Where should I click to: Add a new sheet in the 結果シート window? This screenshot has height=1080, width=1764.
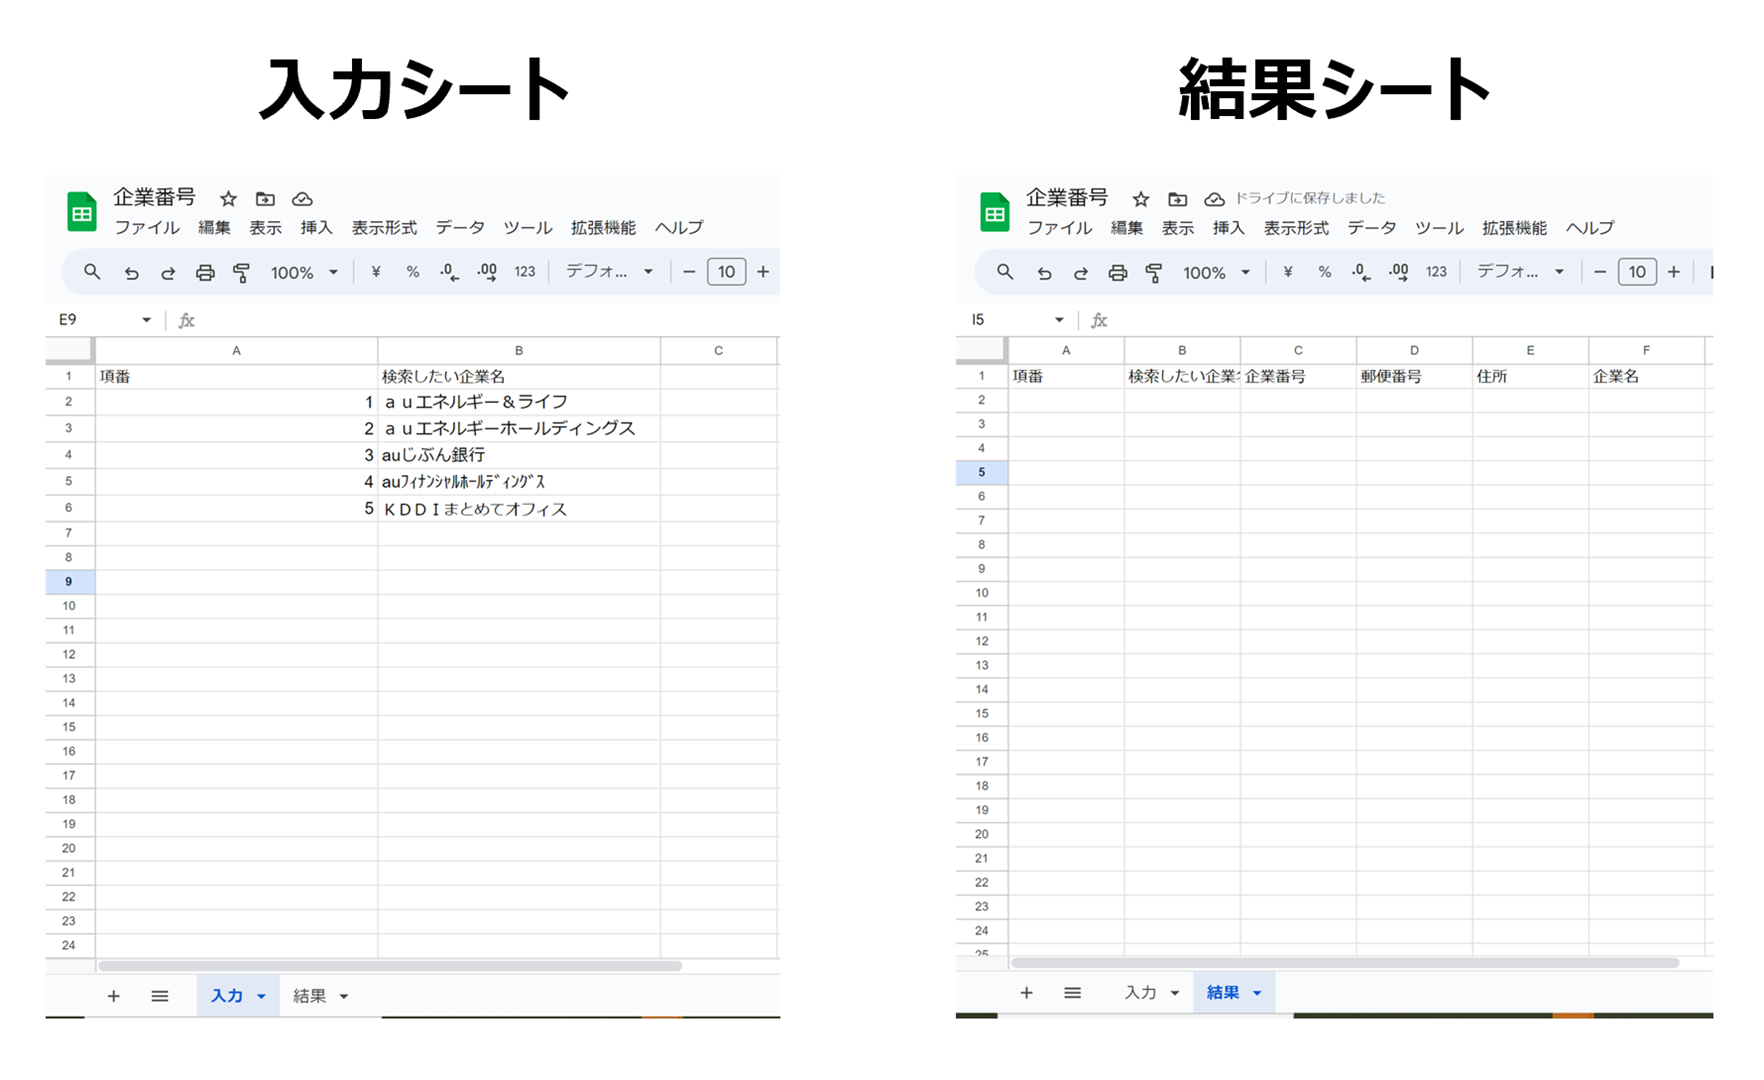tap(1026, 993)
